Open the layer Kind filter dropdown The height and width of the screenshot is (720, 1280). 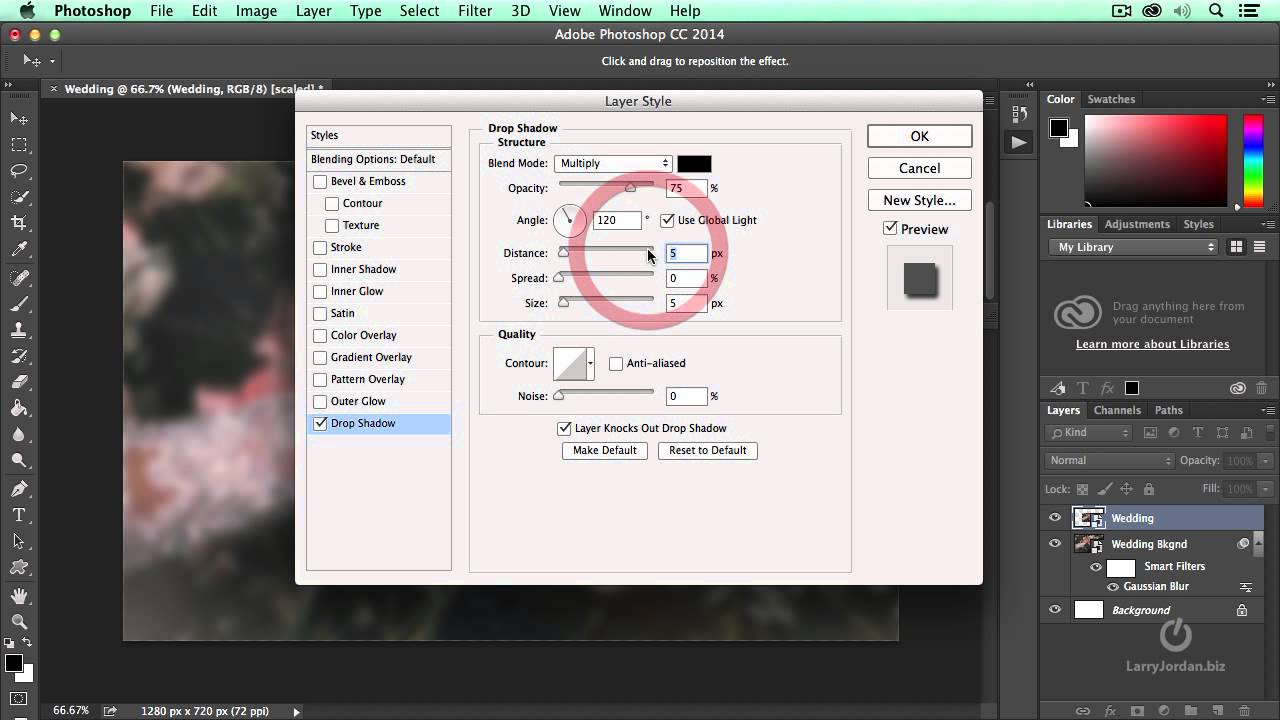1088,433
